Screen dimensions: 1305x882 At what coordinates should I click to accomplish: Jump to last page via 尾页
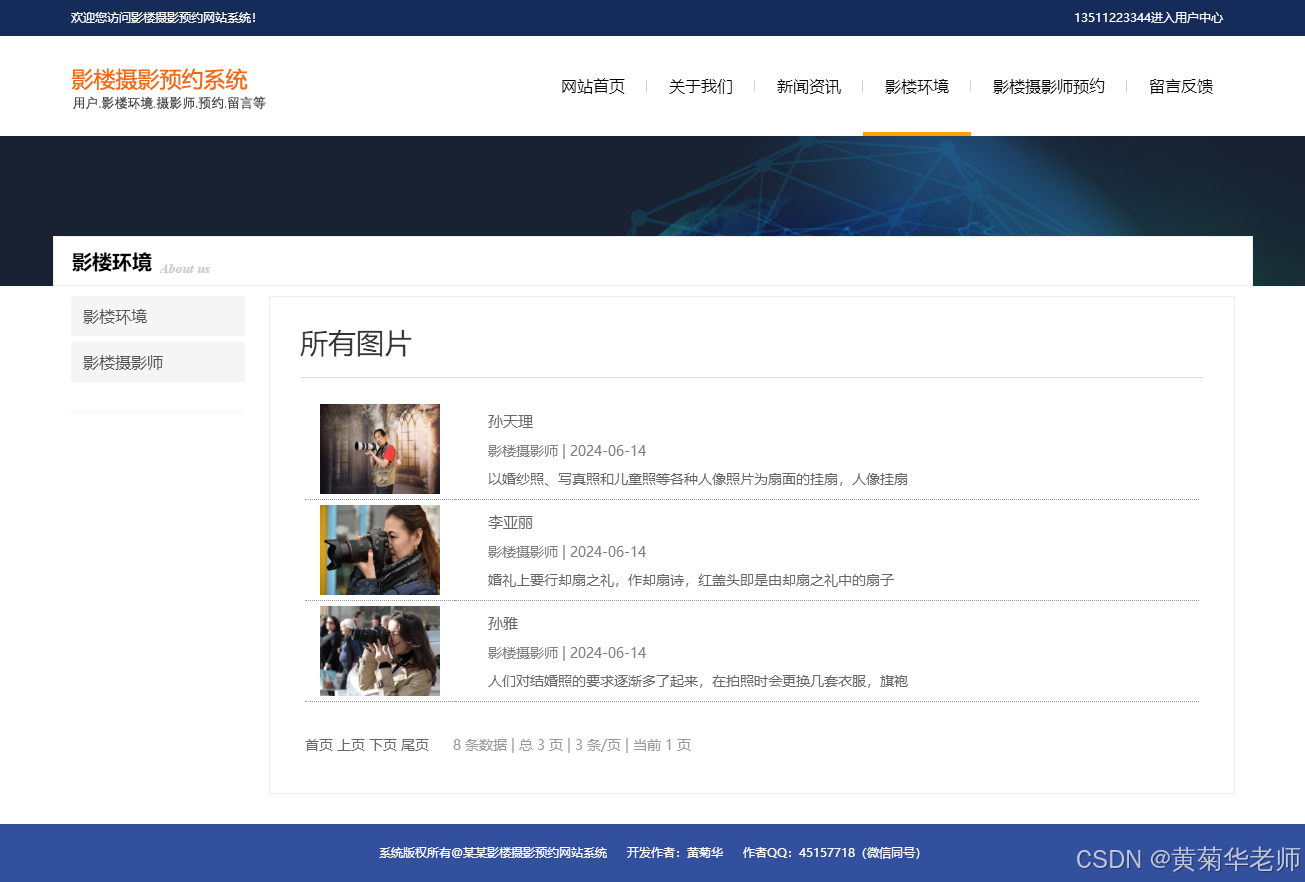point(414,745)
